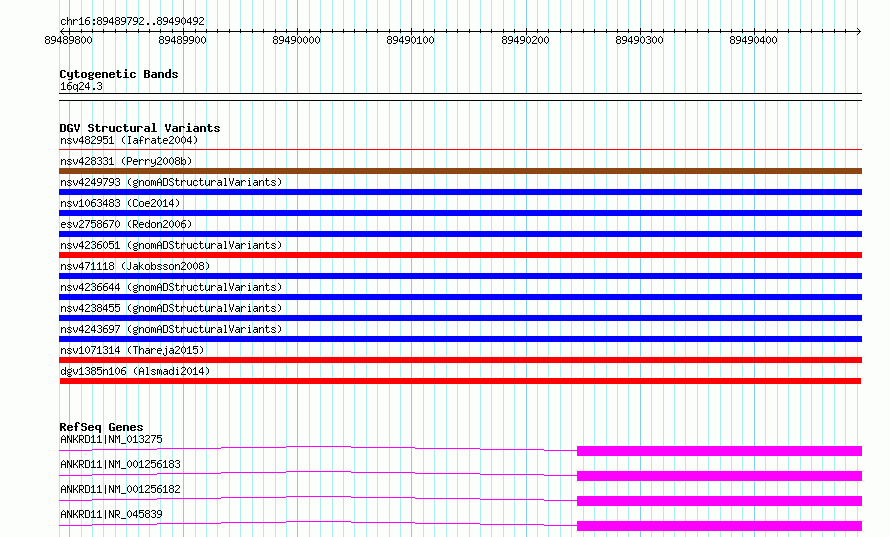Open nsv4249793 (gnomADStructuralVariants) label
The image size is (890, 537).
(171, 182)
